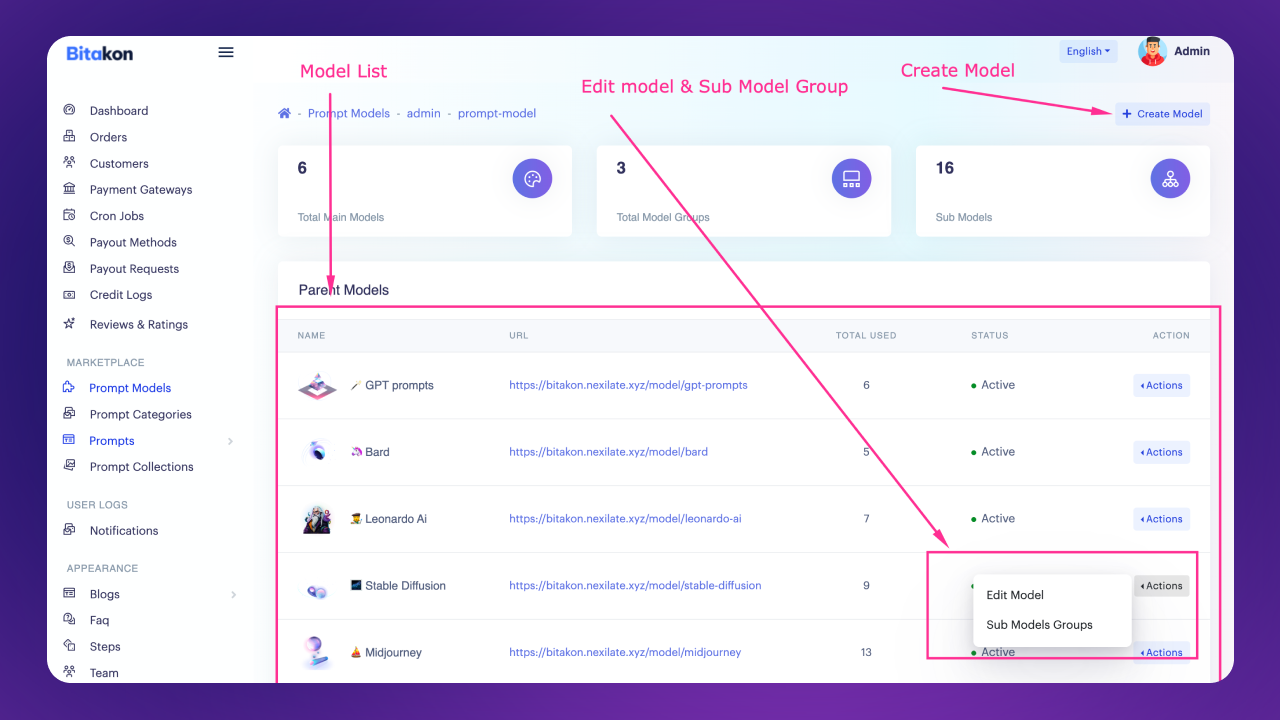Click the admin breadcrumb link

coord(424,113)
